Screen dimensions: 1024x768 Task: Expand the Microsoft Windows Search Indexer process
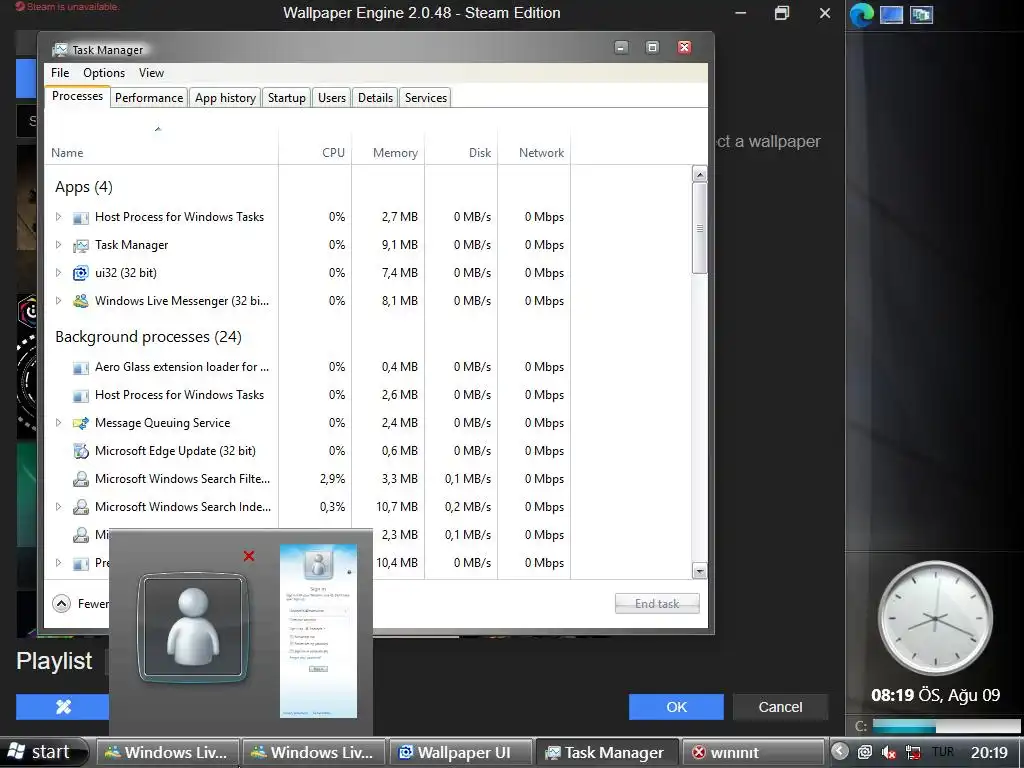coord(58,507)
